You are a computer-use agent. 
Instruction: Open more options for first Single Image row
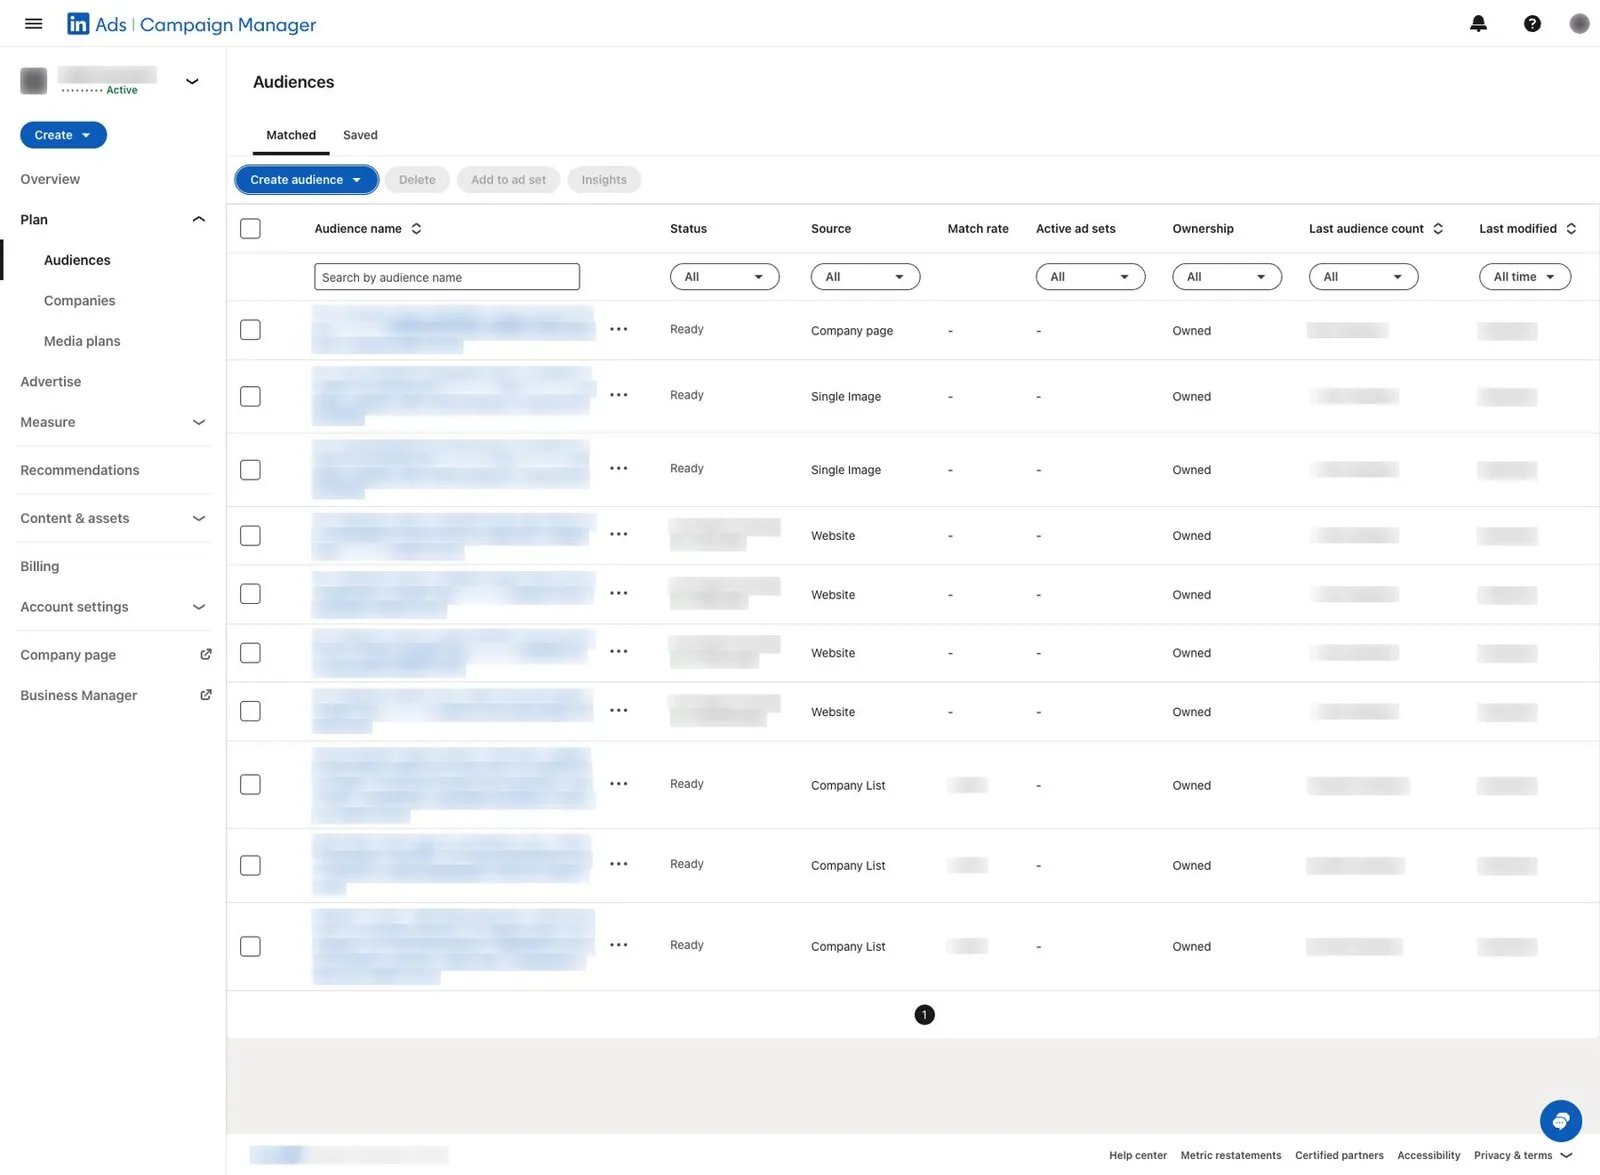pos(619,395)
